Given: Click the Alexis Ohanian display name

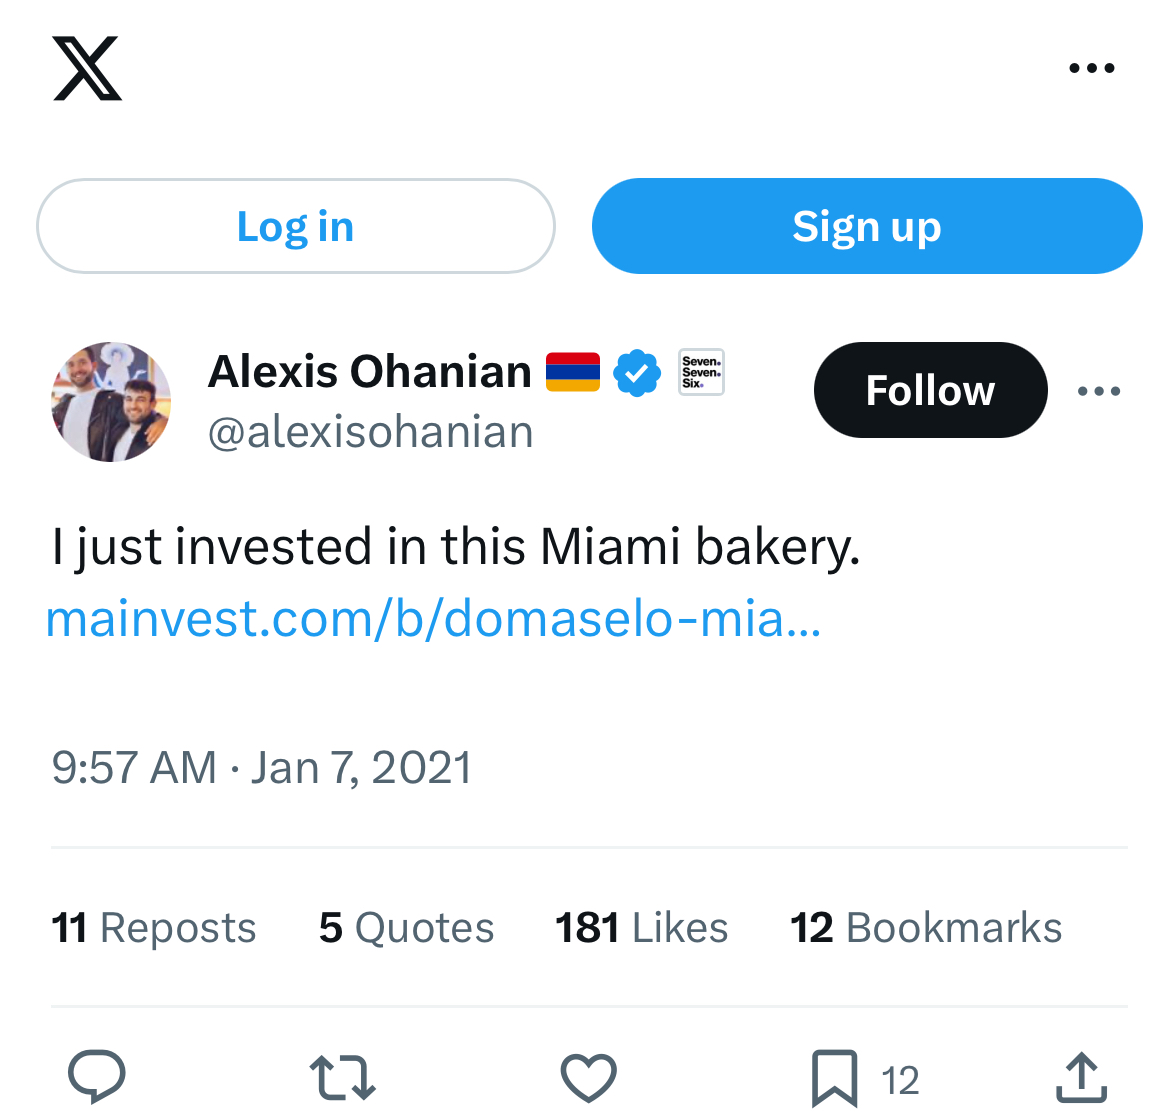Looking at the screenshot, I should pyautogui.click(x=369, y=372).
